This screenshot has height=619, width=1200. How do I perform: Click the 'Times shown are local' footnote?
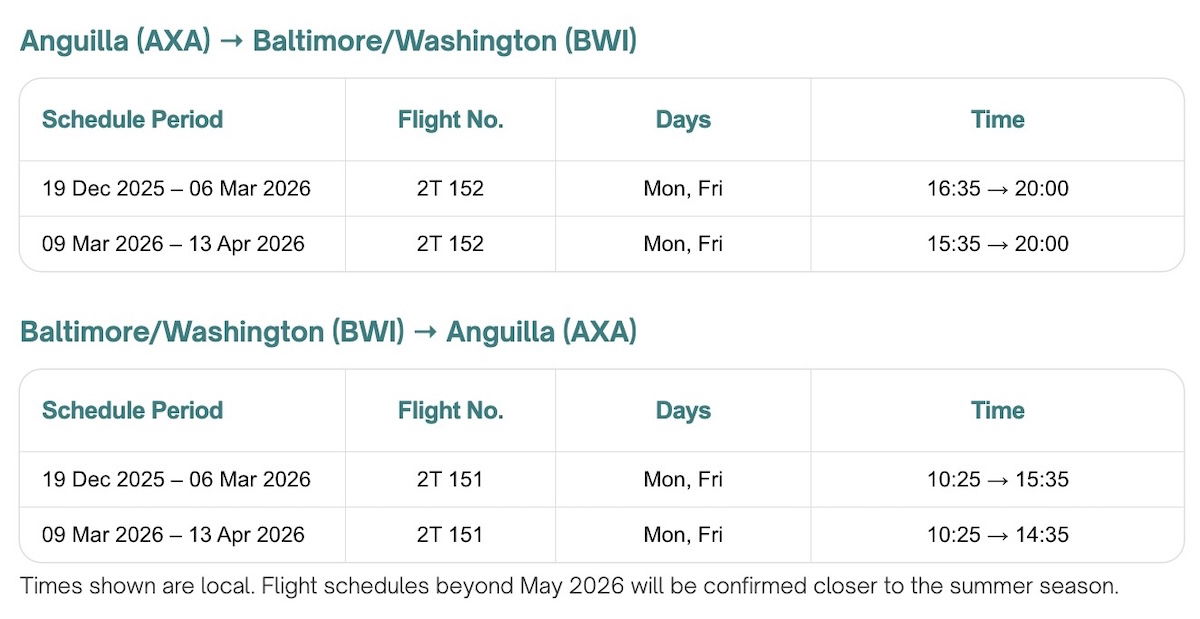pyautogui.click(x=568, y=586)
